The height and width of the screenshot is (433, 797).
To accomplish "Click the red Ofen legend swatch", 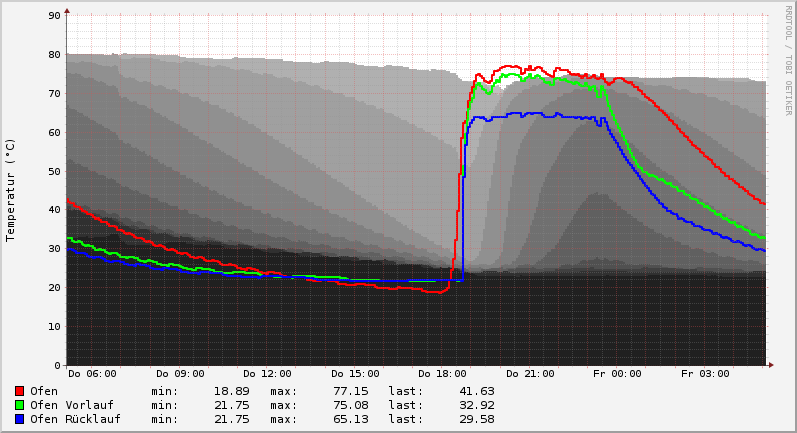I will (x=19, y=391).
